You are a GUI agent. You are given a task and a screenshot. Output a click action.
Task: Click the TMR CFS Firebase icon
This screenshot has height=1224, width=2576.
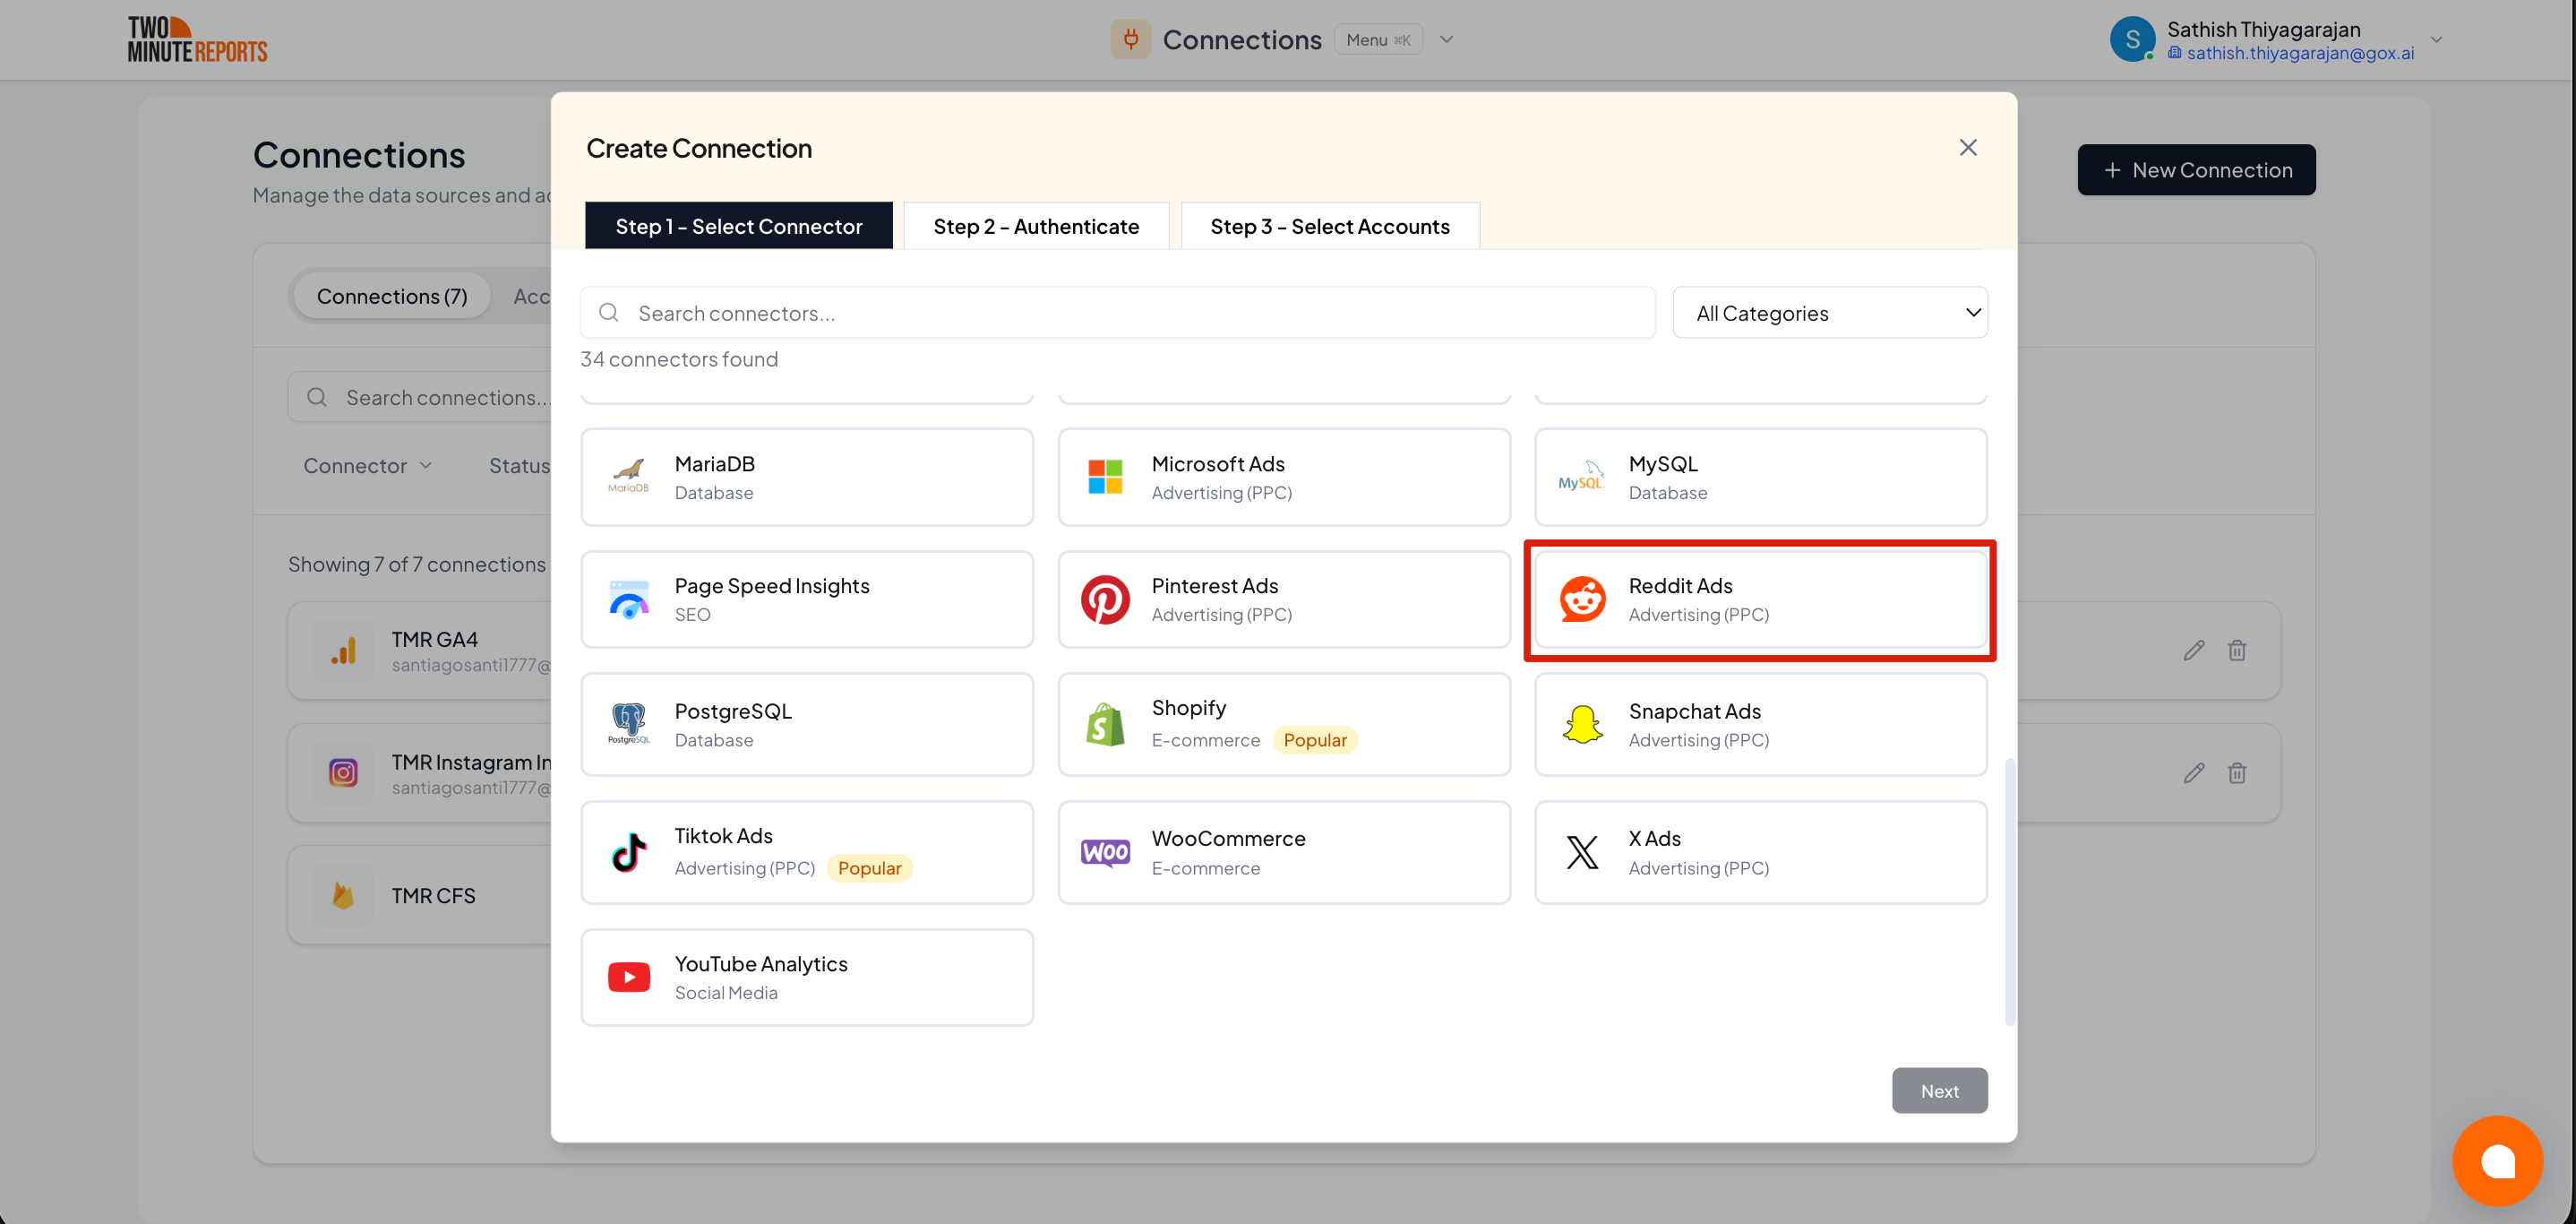click(x=343, y=896)
